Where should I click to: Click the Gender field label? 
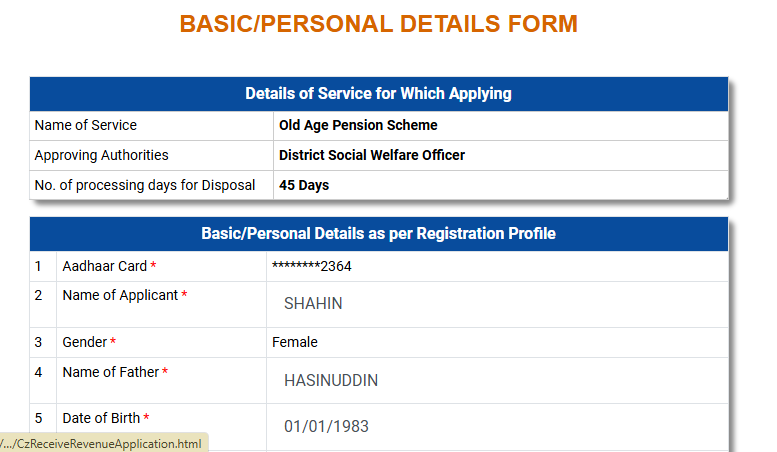click(x=85, y=342)
